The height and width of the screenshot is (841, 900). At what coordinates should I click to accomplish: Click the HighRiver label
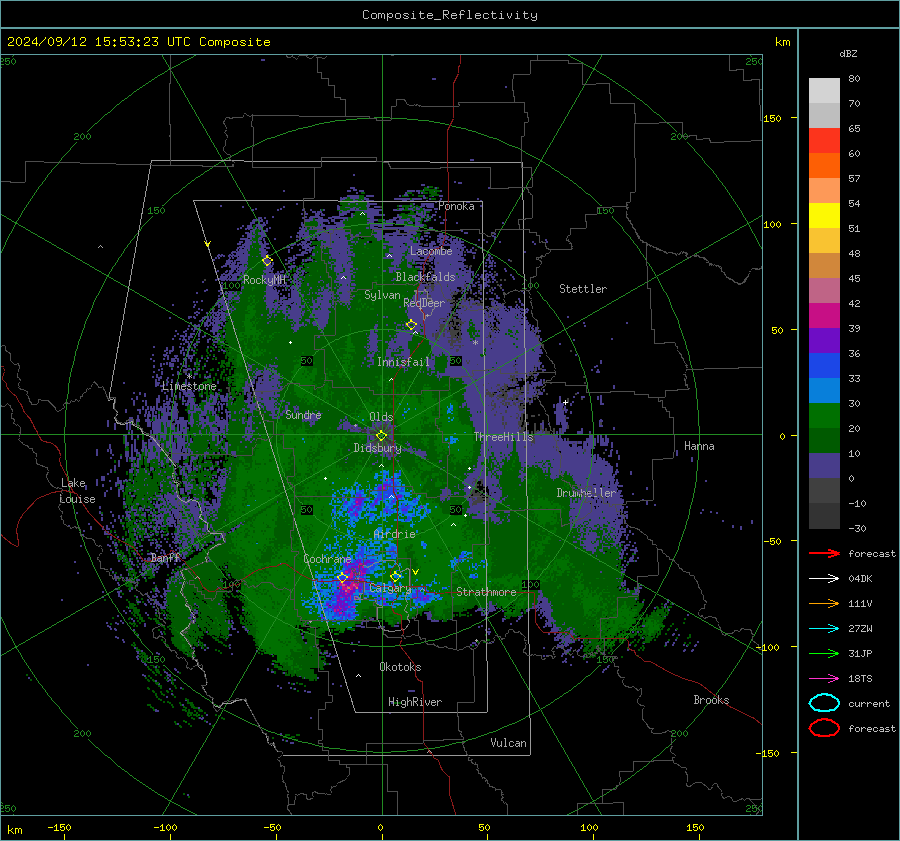[415, 702]
